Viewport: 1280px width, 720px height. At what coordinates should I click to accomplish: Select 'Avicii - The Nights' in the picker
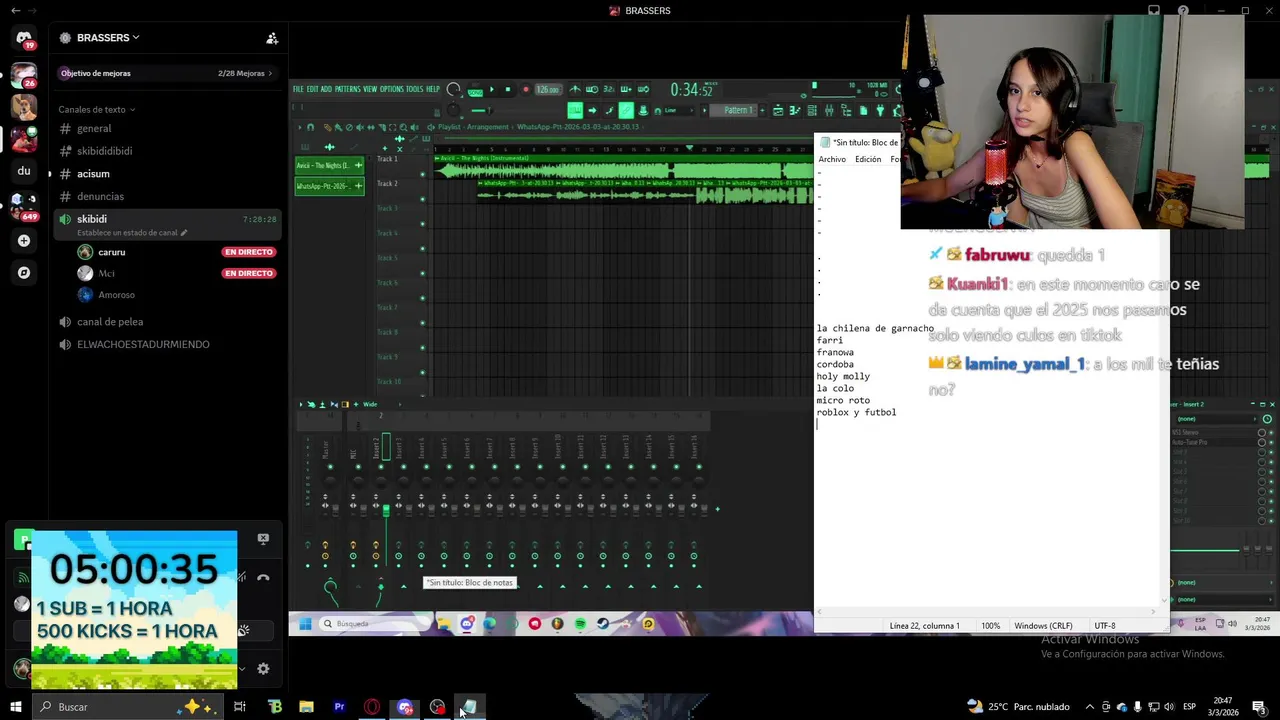click(329, 165)
